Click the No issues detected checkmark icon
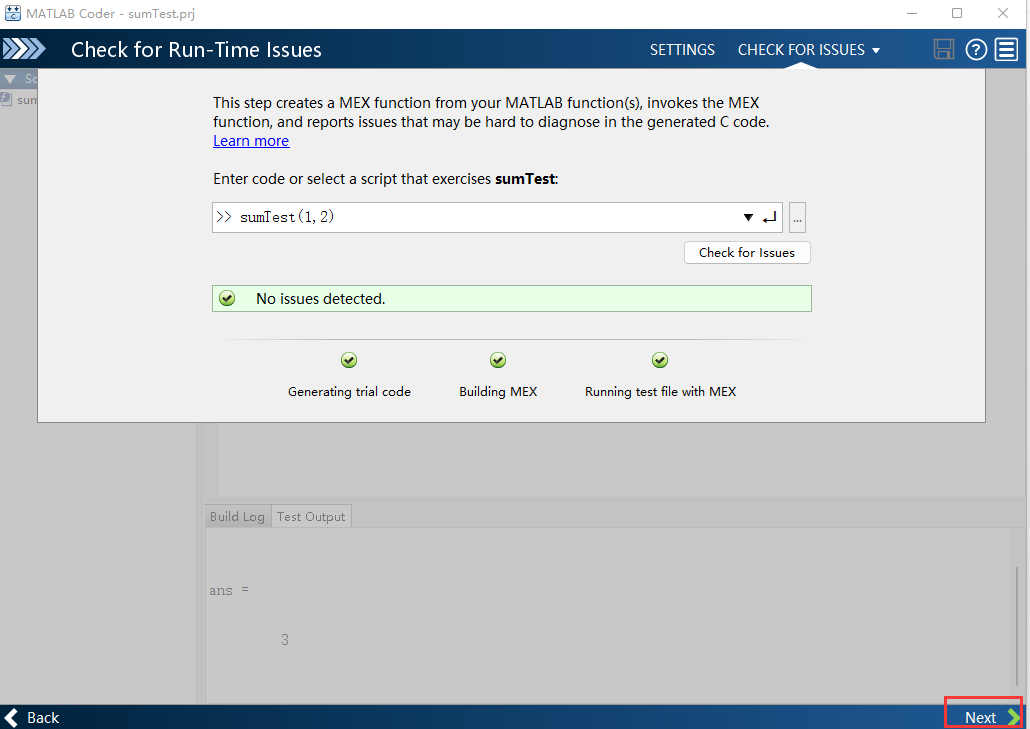1030x729 pixels. pos(227,299)
